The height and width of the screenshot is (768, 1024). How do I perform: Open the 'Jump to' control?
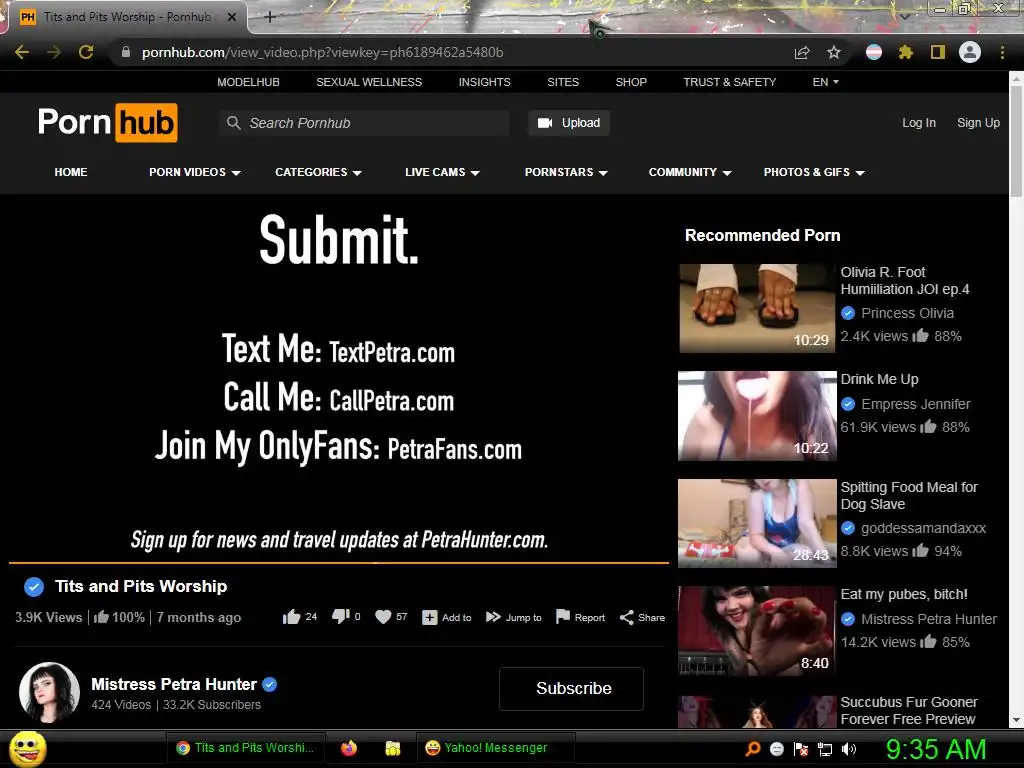[x=514, y=617]
